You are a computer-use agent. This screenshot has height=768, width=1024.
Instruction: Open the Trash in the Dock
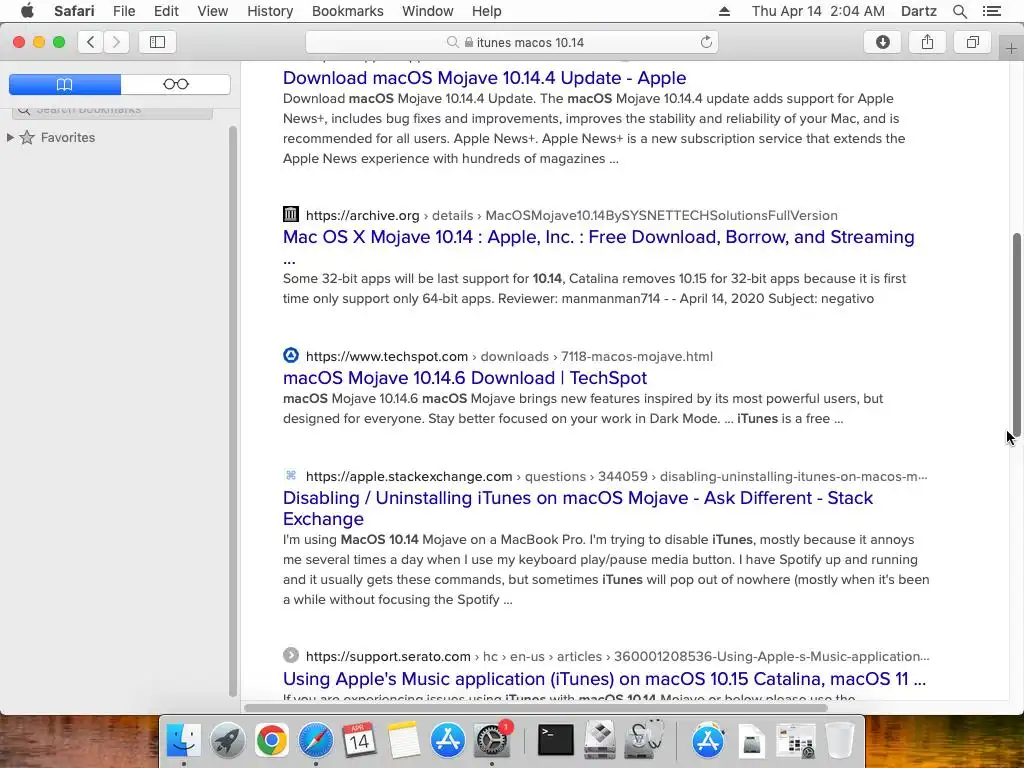(x=840, y=741)
